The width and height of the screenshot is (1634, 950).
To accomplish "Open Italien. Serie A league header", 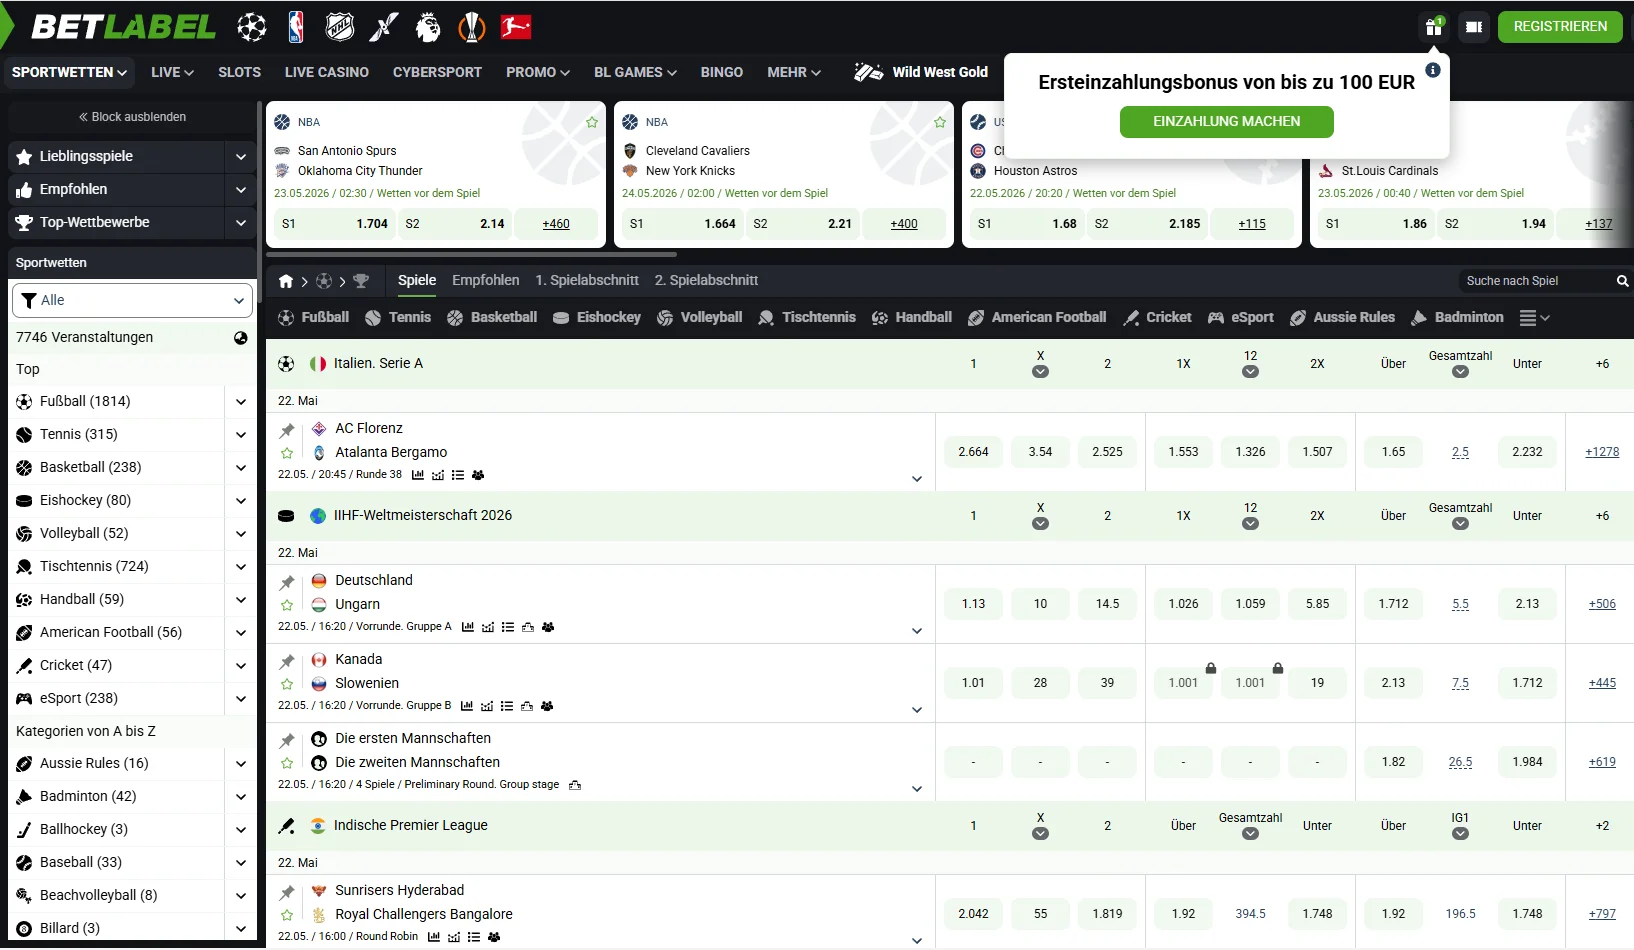I will click(378, 364).
